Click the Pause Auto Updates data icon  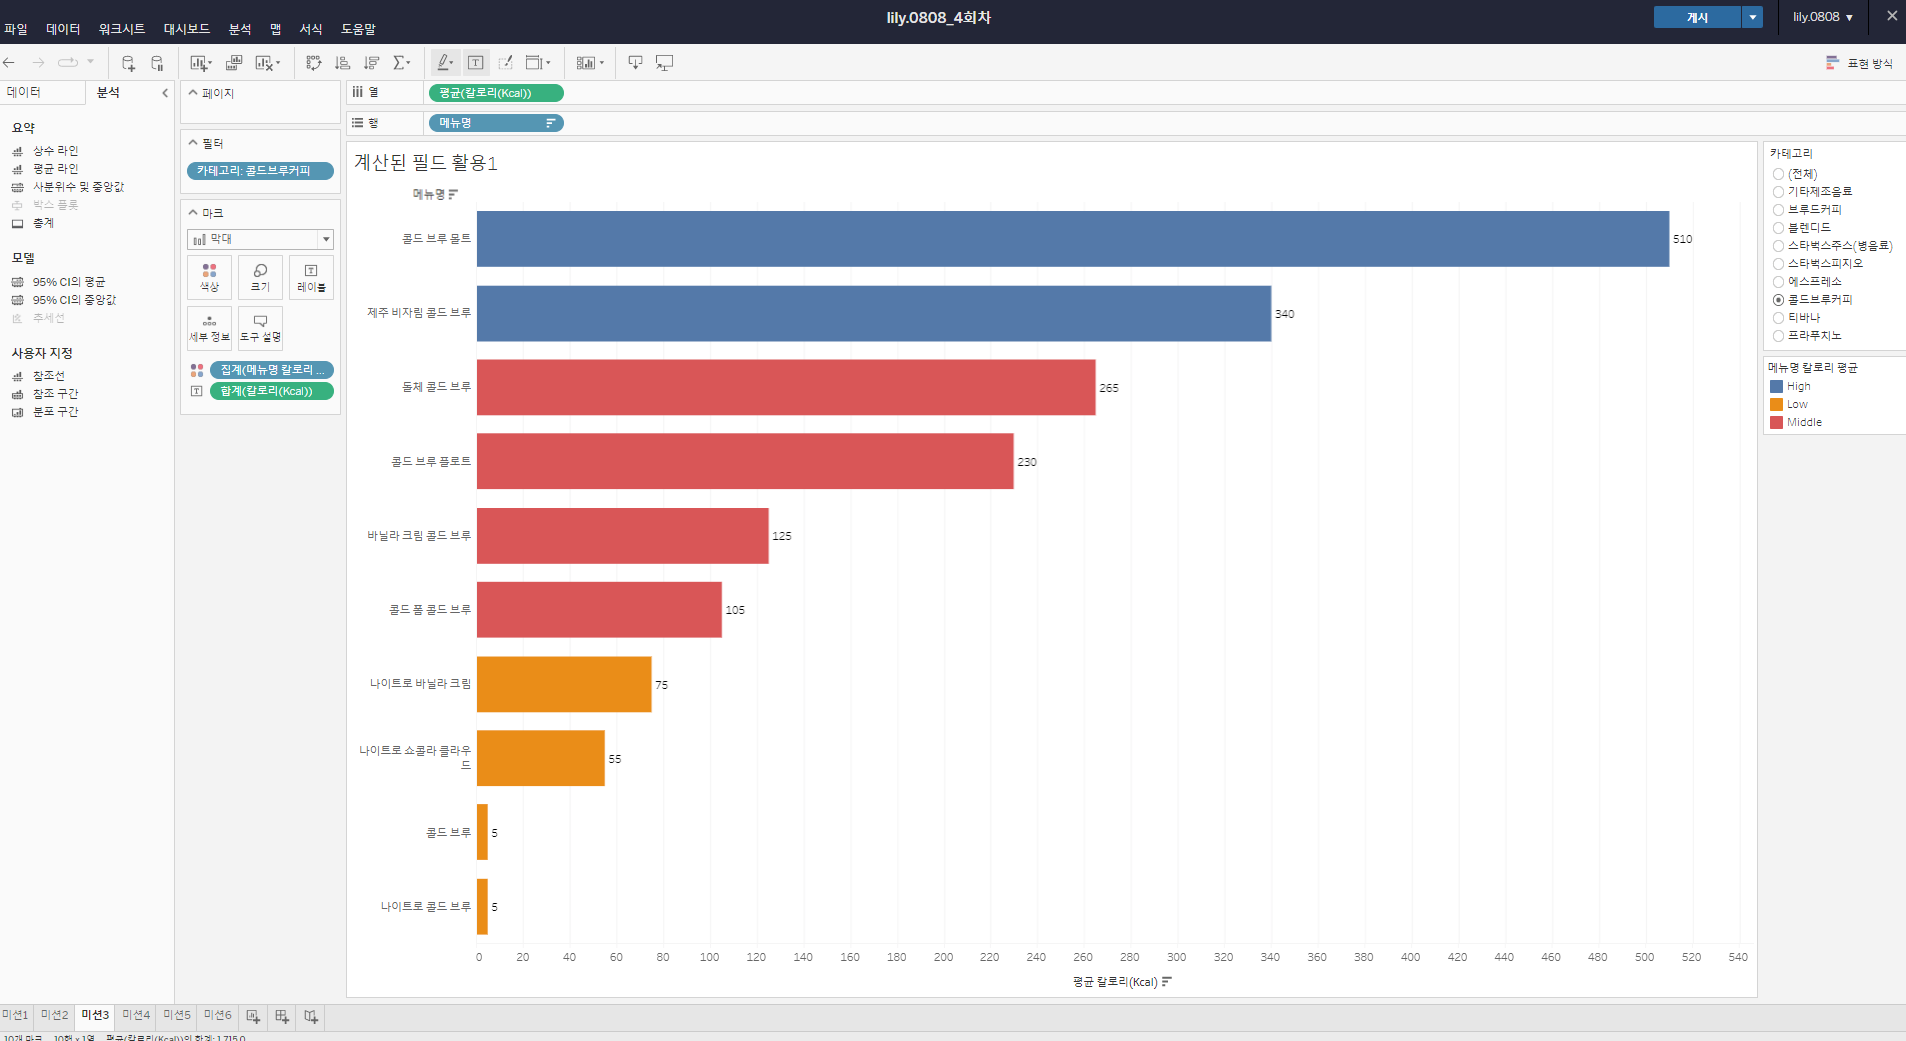point(157,63)
